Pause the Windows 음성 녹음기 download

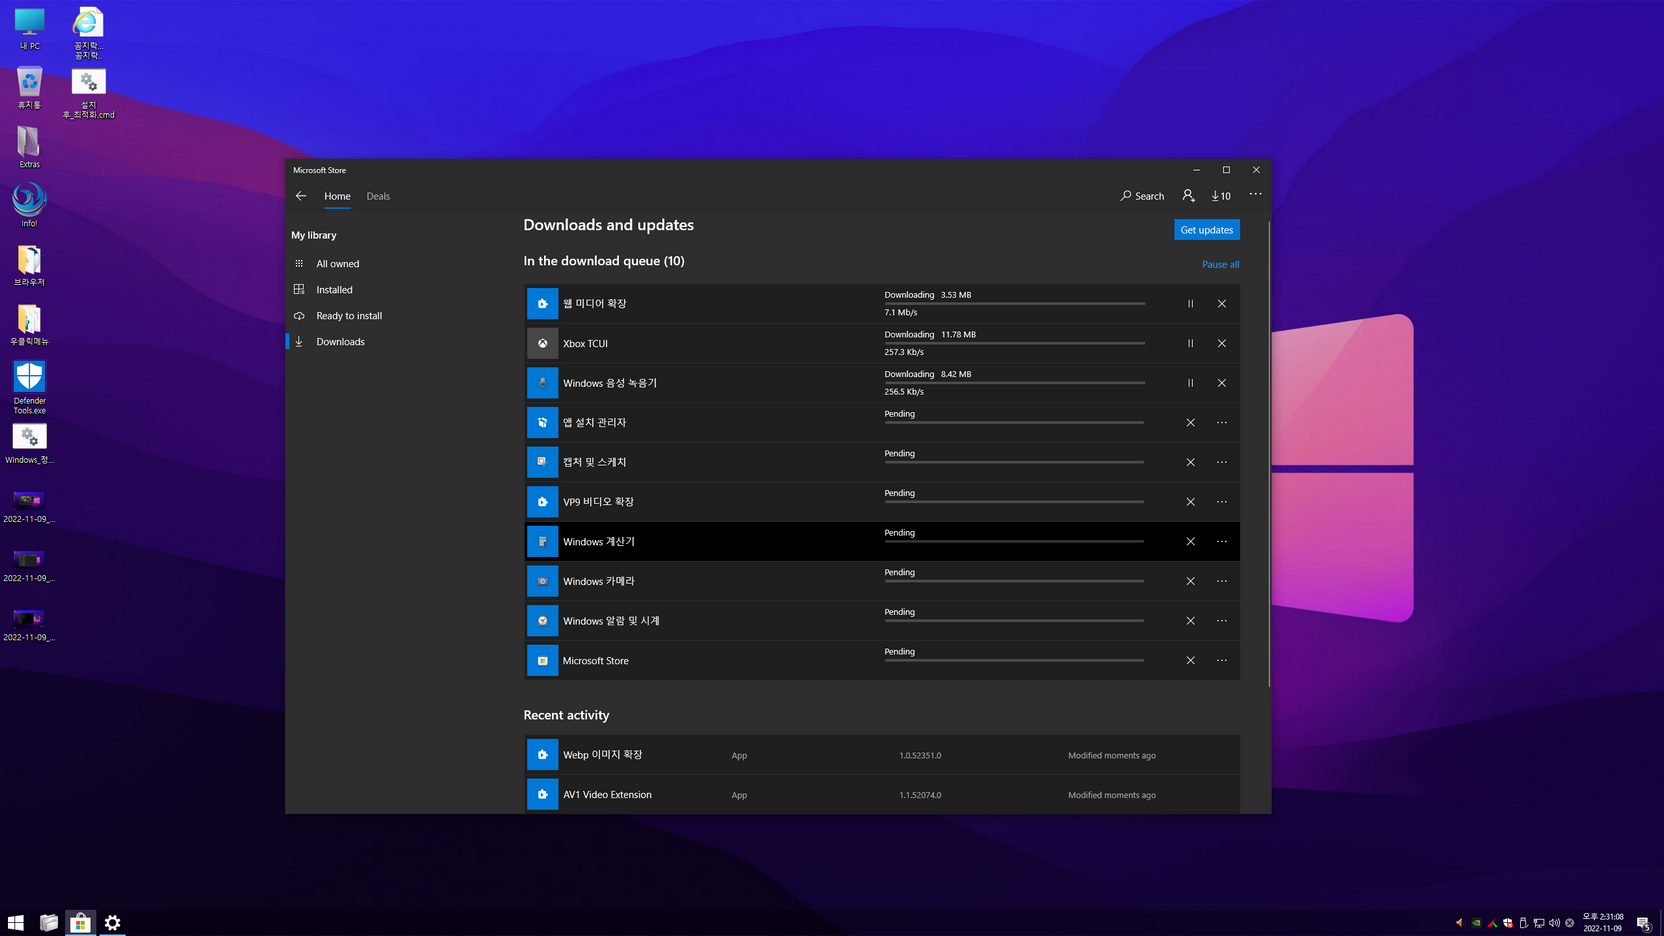pos(1190,383)
